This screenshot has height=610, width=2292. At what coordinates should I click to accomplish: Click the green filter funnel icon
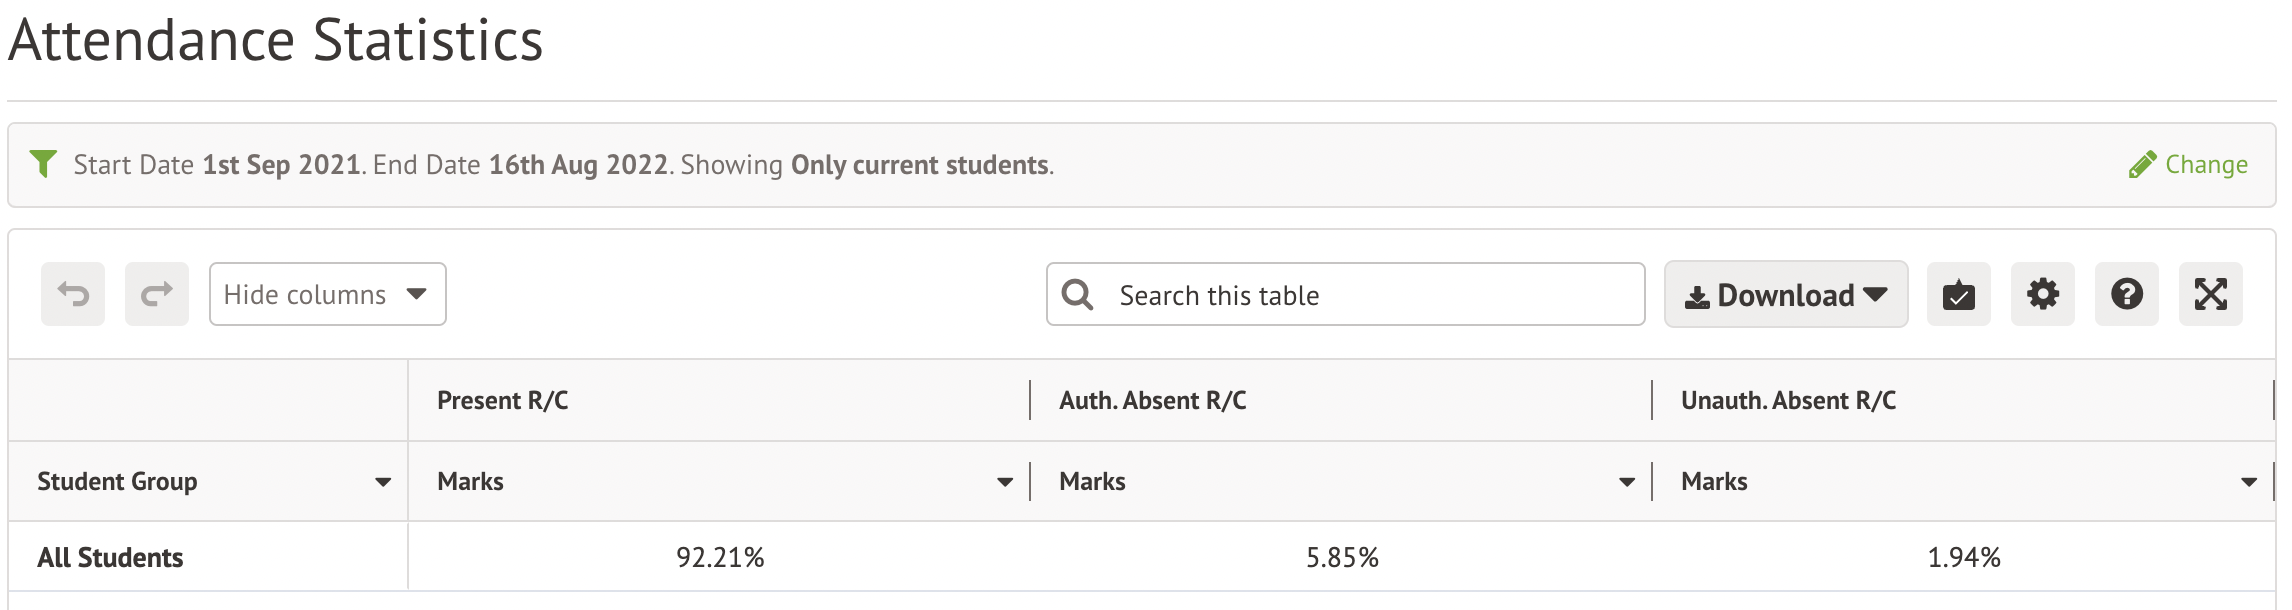[x=43, y=163]
